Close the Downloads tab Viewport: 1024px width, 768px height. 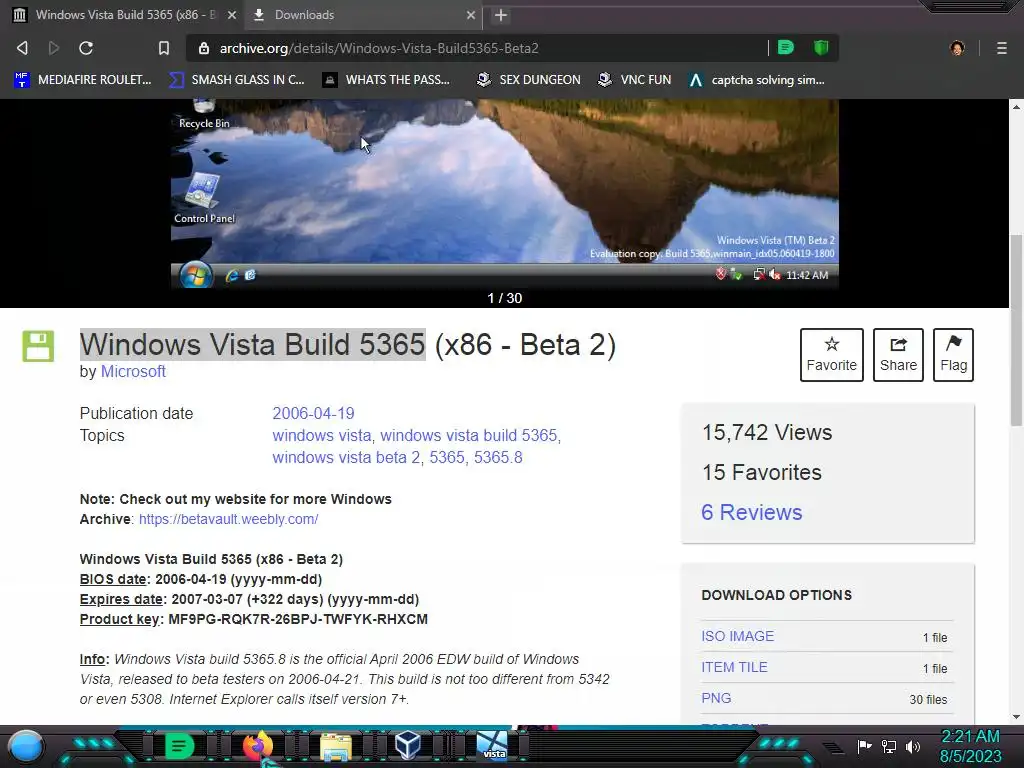471,15
